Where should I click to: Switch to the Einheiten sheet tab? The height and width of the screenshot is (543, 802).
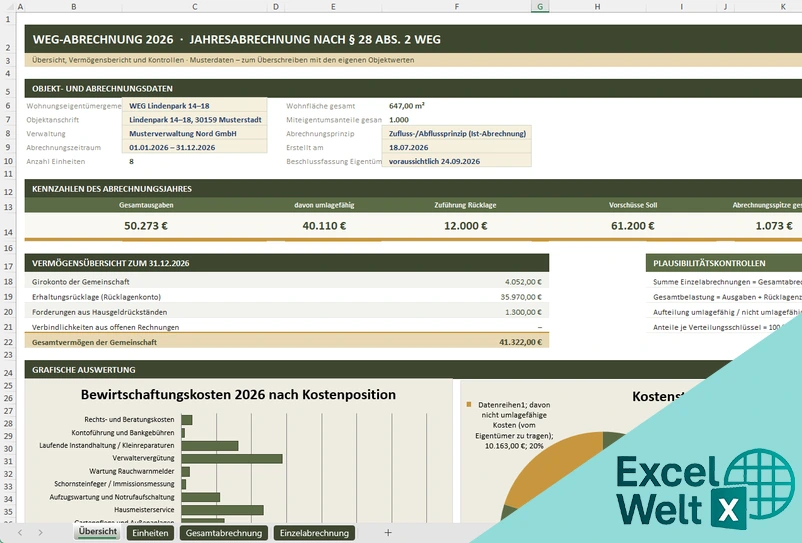click(x=150, y=533)
